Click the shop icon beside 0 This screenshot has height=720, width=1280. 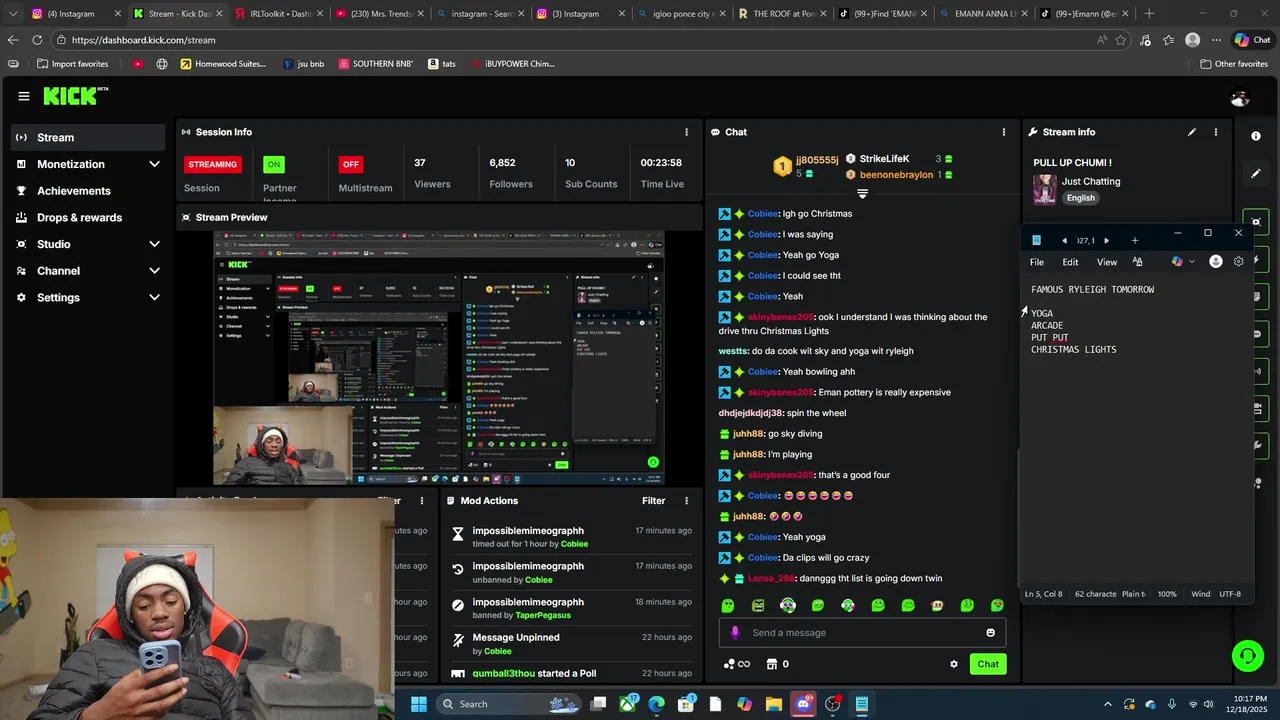pos(772,664)
